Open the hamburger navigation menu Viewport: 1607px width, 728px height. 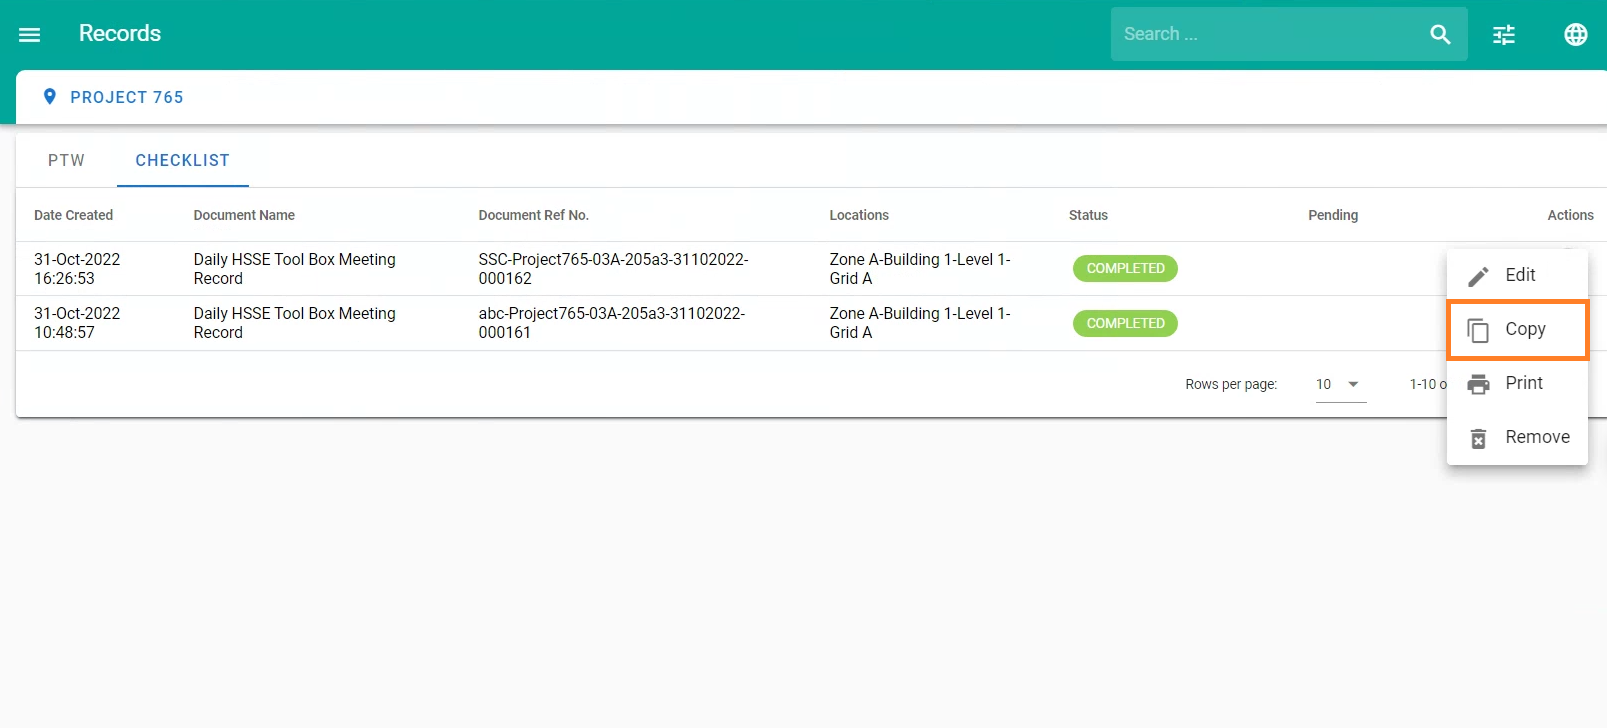coord(30,35)
